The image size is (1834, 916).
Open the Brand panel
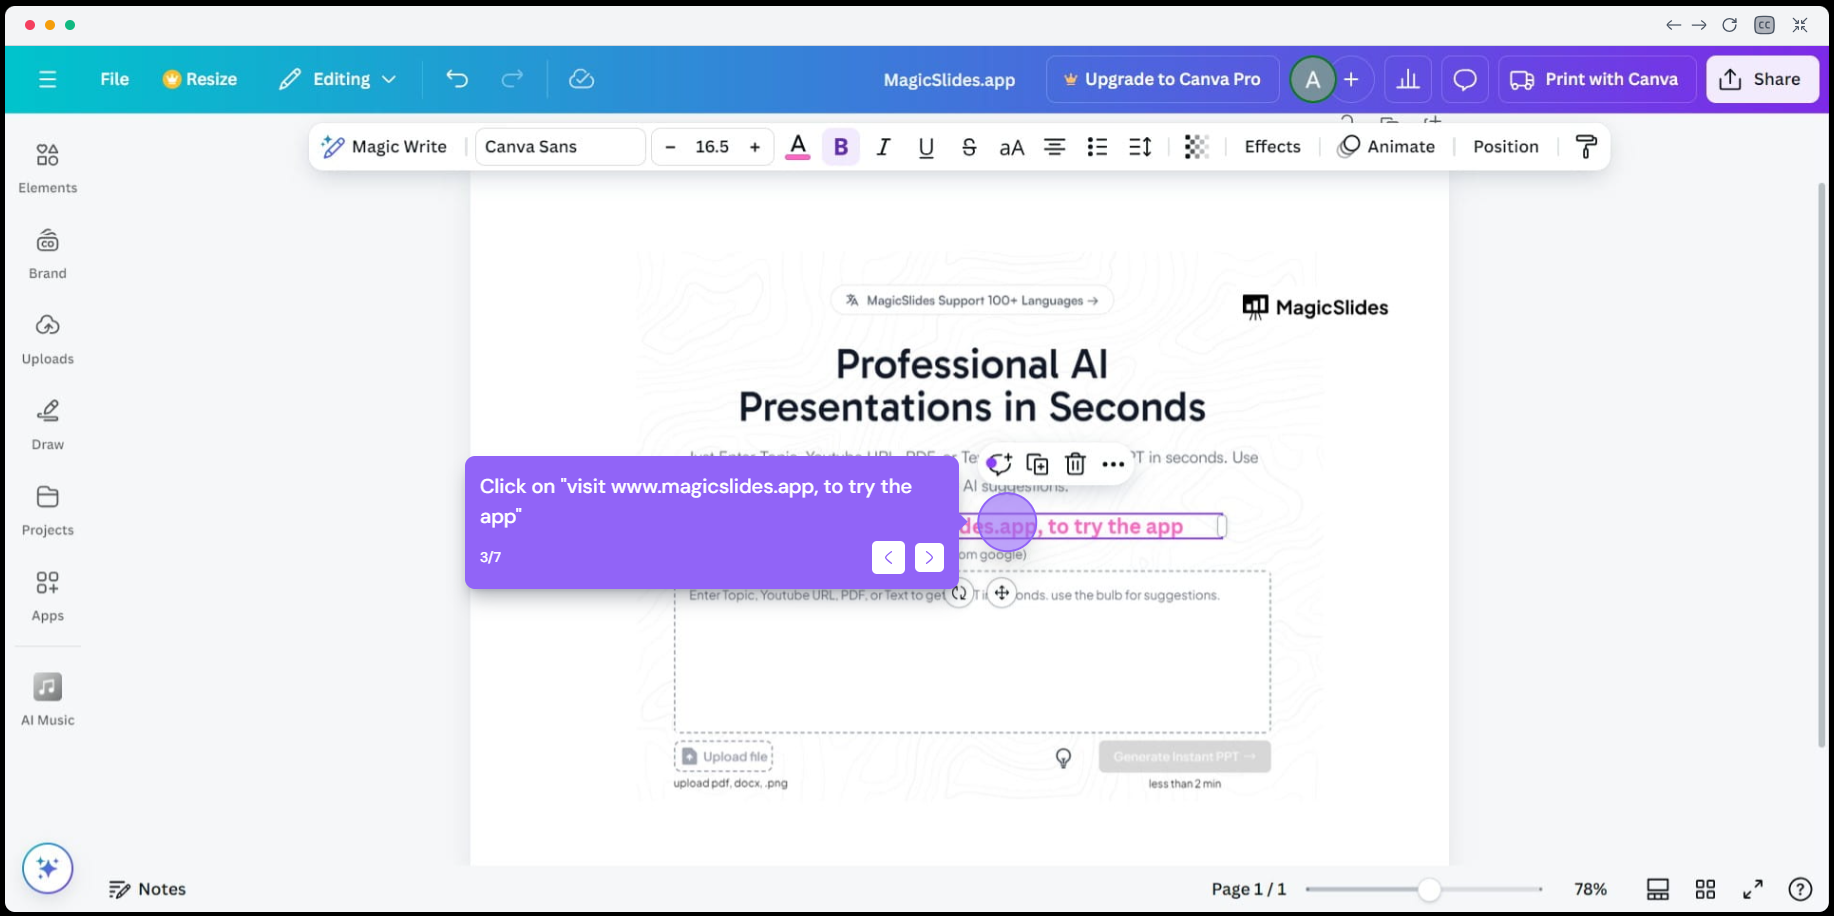pos(48,253)
